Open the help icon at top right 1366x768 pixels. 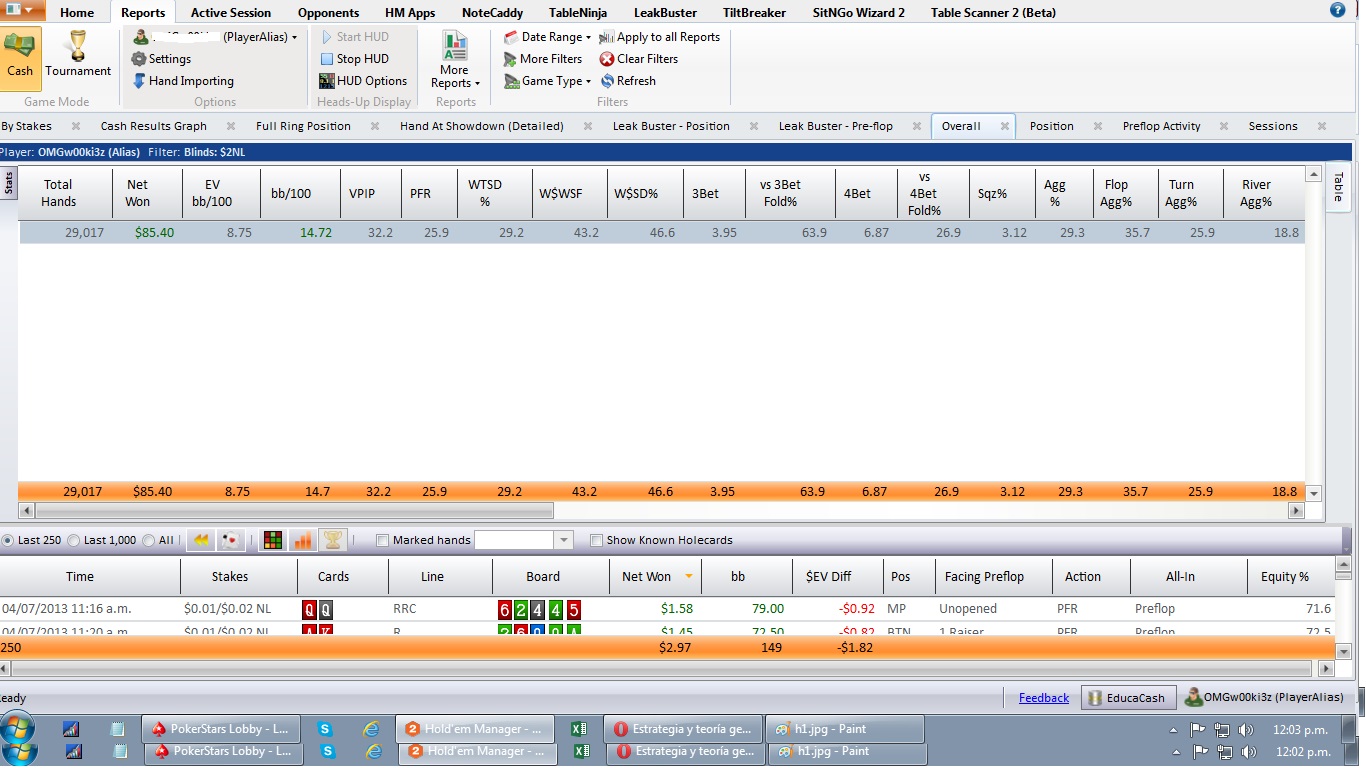(x=1338, y=10)
